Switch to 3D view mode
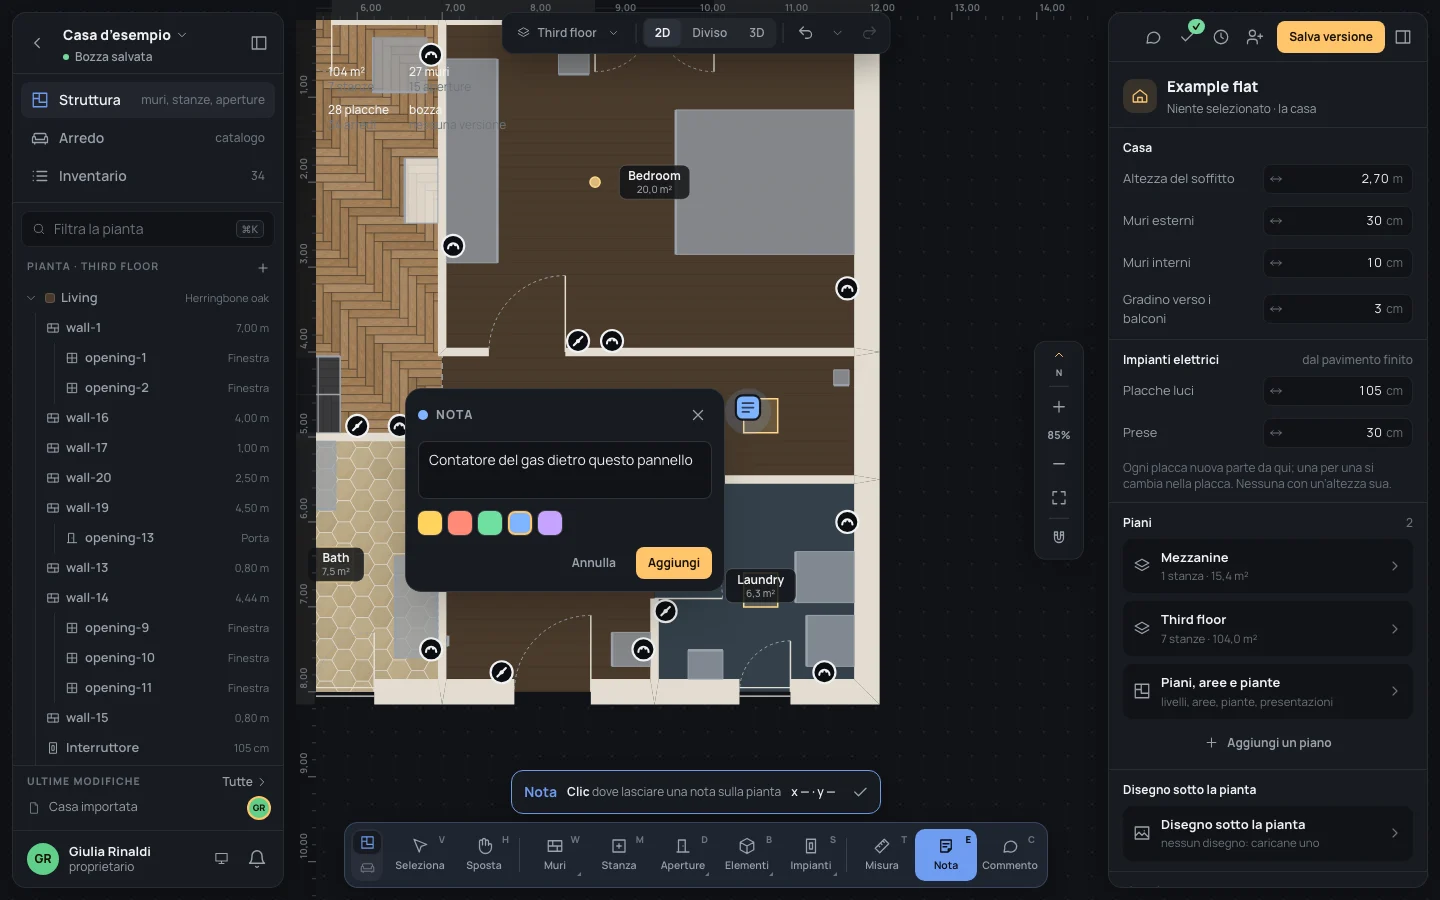Viewport: 1440px width, 900px height. point(757,33)
